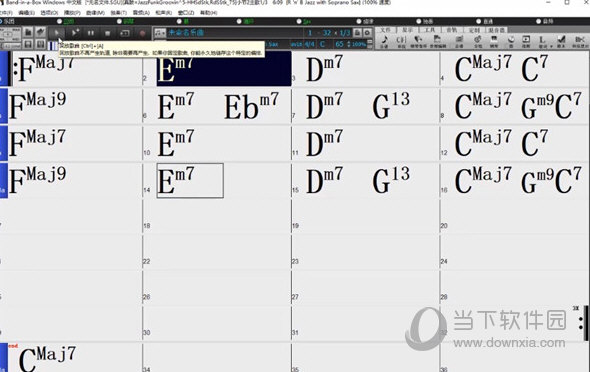The height and width of the screenshot is (372, 590).
Task: Click the big L lyrics icon
Action: pos(542,40)
